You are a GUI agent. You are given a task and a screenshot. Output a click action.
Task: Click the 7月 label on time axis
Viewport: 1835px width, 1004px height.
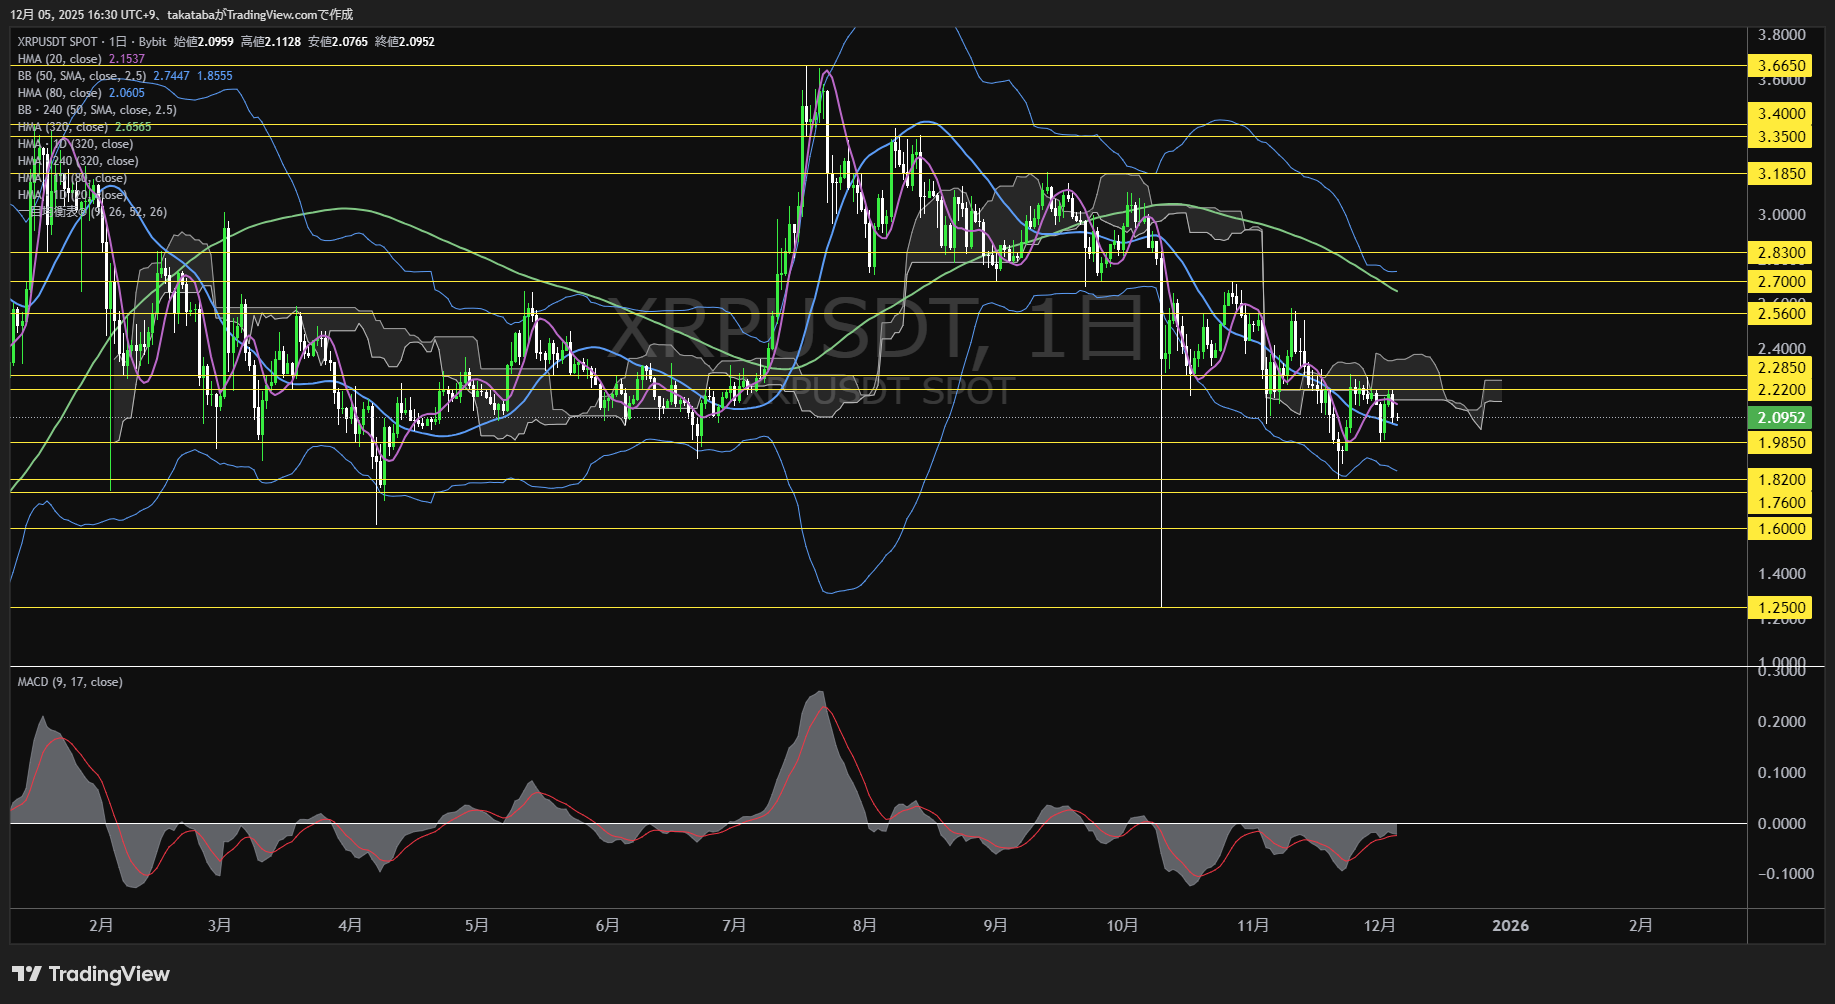(734, 926)
